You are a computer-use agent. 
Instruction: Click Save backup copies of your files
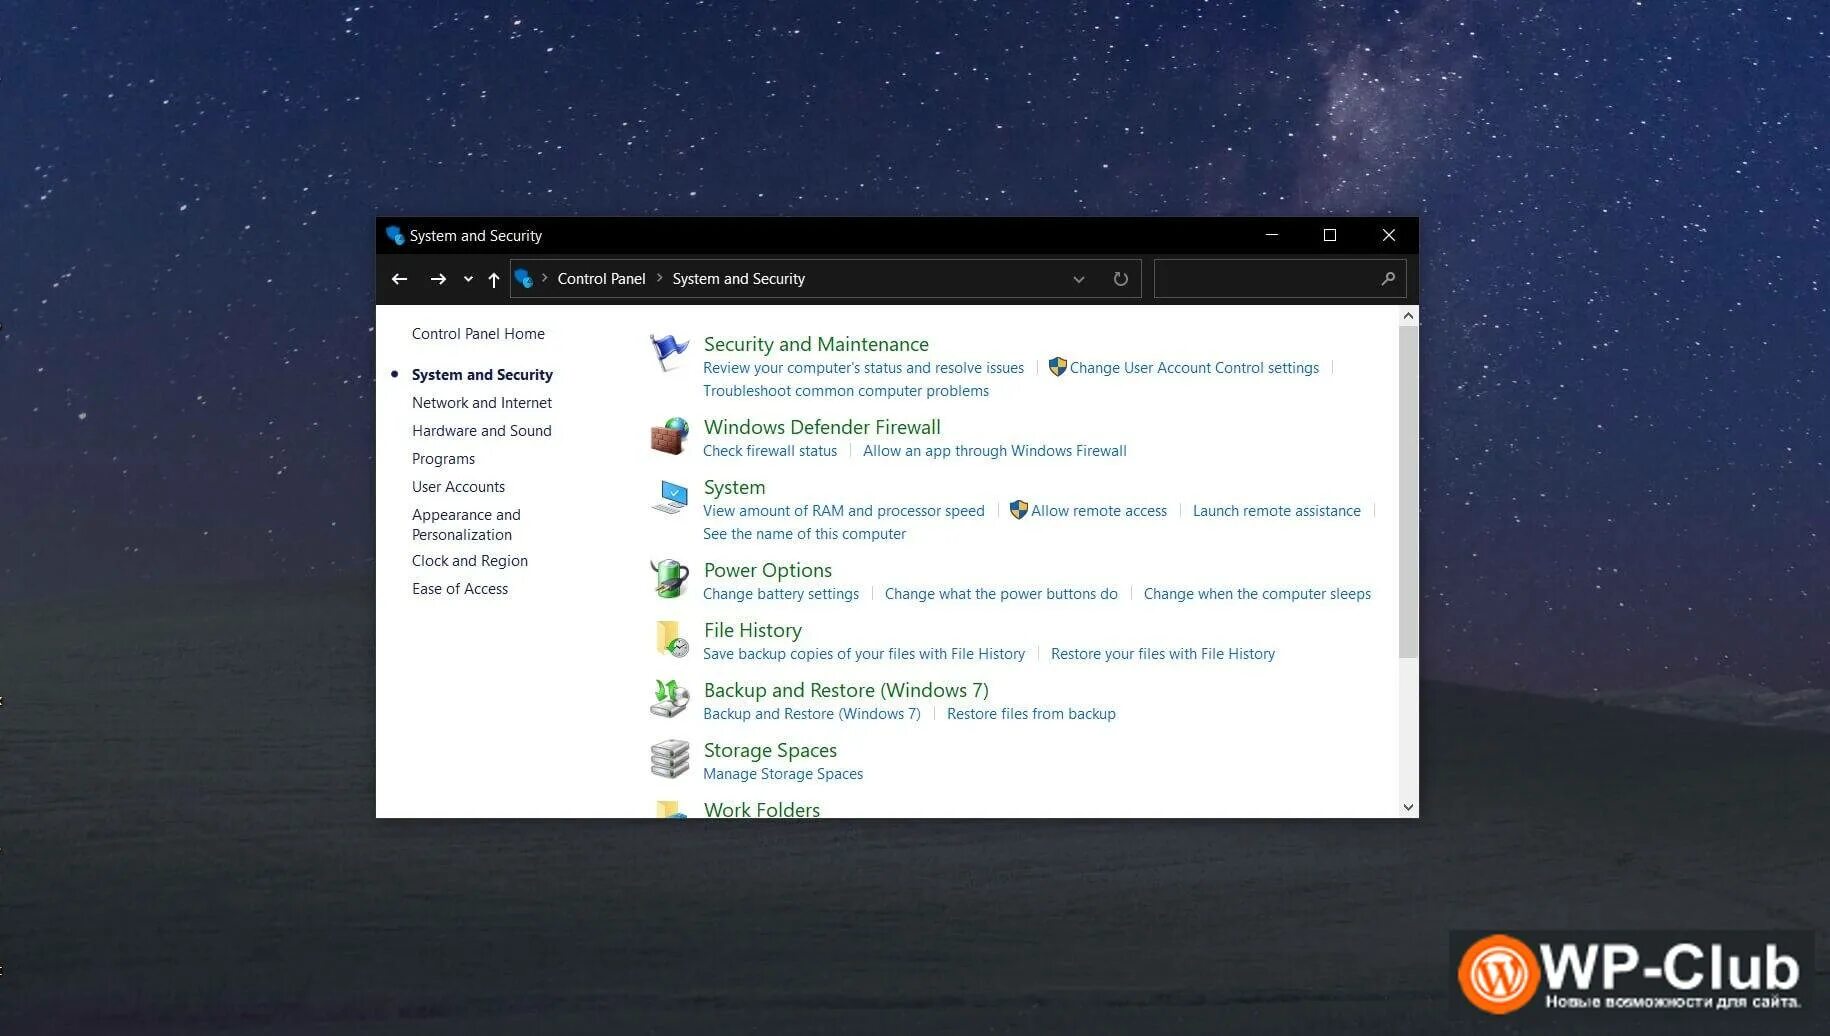pyautogui.click(x=864, y=654)
